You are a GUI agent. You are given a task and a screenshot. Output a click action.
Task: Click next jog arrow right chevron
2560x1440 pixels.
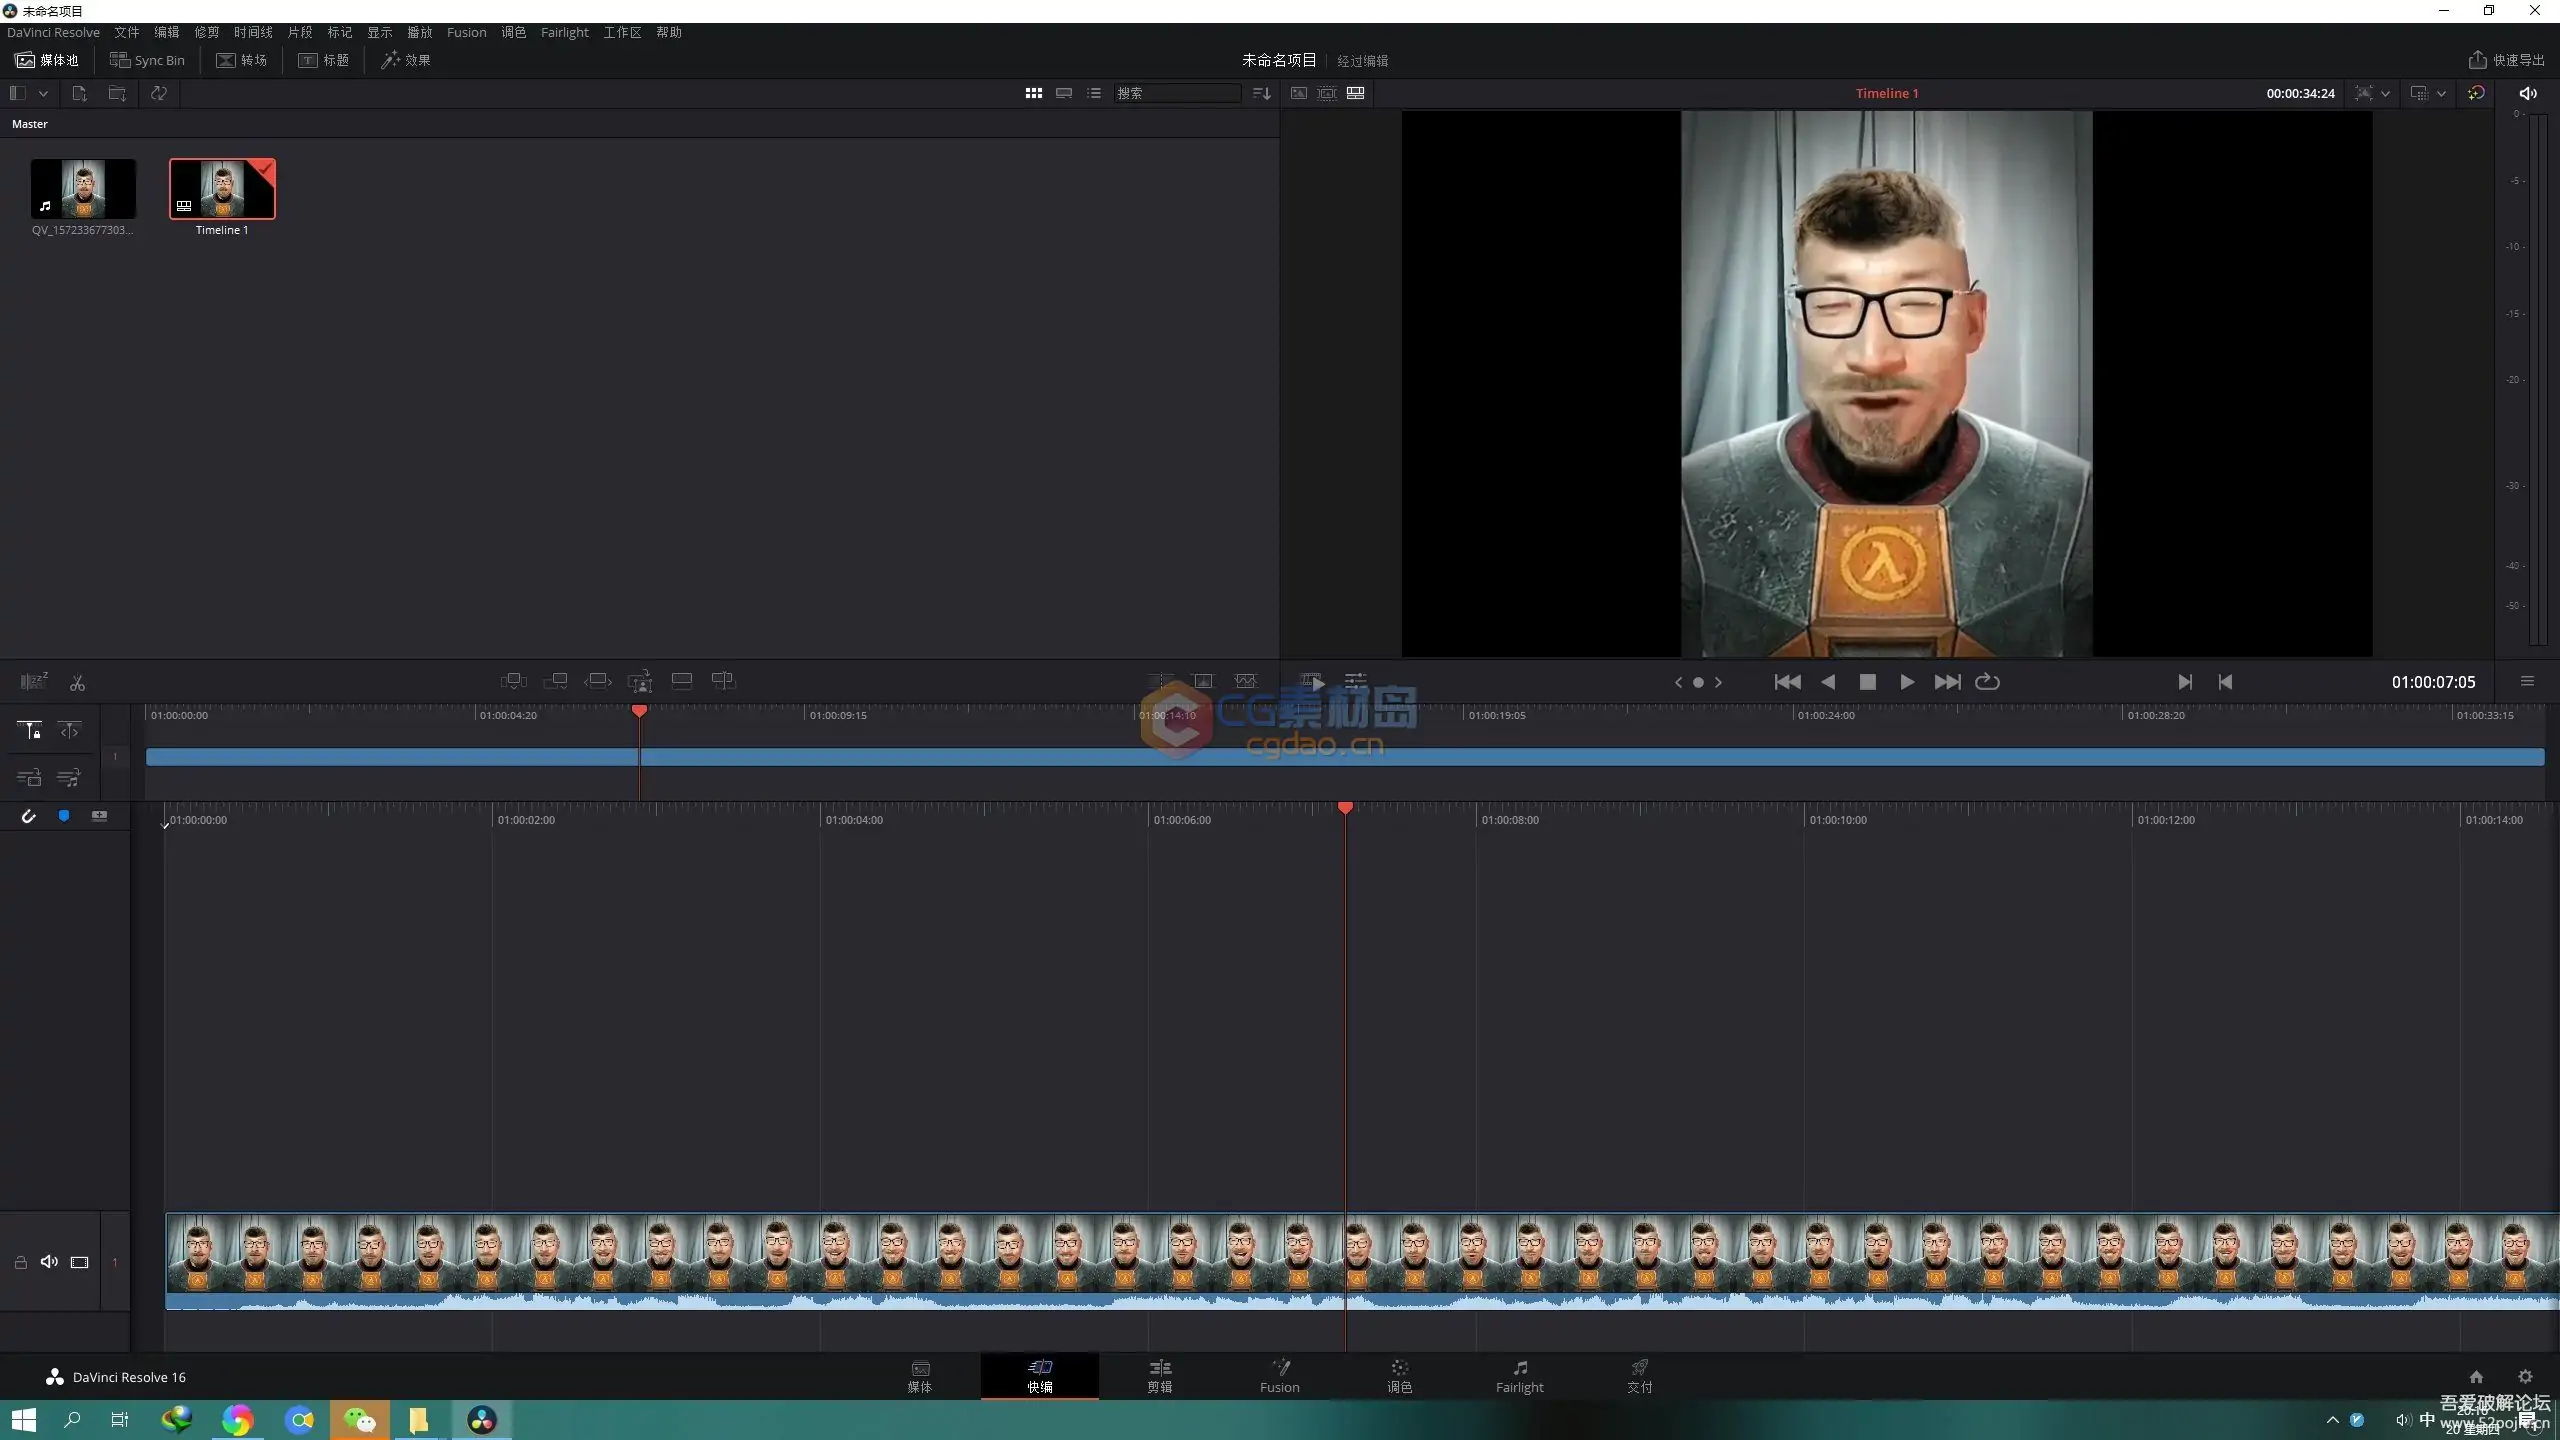coord(1718,683)
